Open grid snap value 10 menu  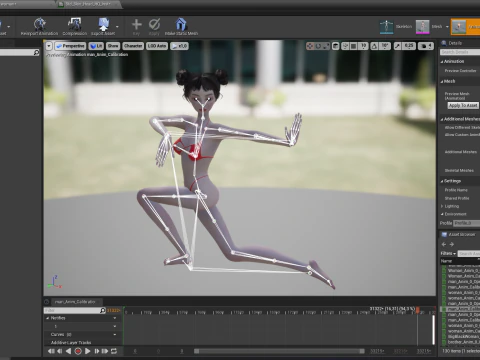point(363,46)
